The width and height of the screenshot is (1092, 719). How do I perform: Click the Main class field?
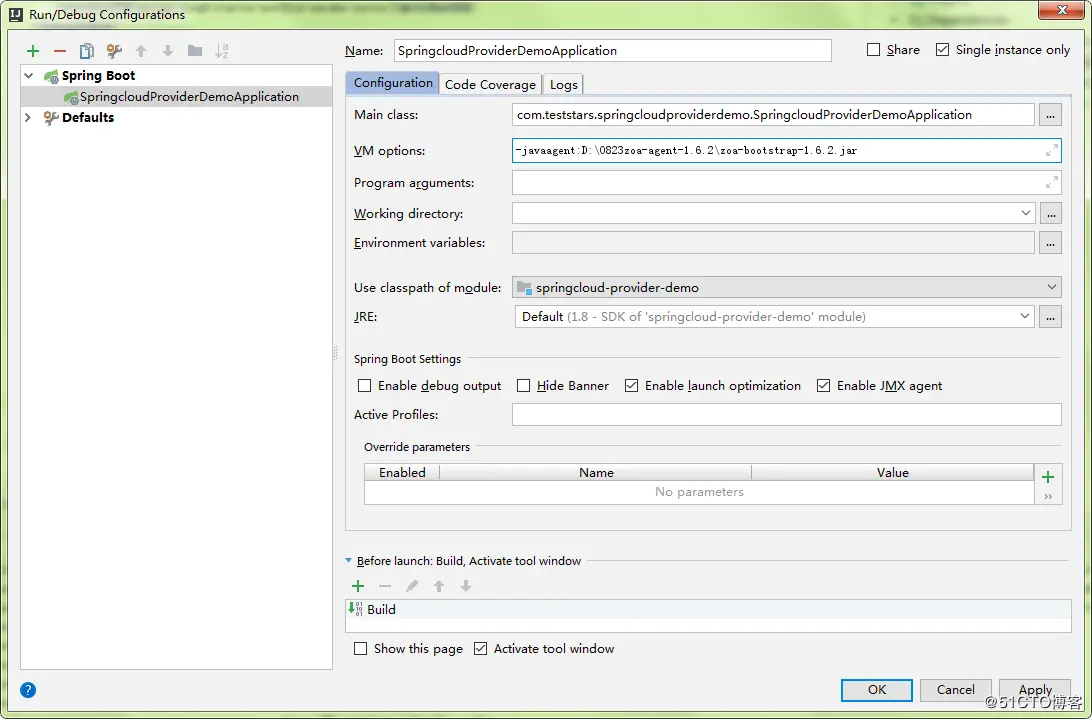(773, 115)
